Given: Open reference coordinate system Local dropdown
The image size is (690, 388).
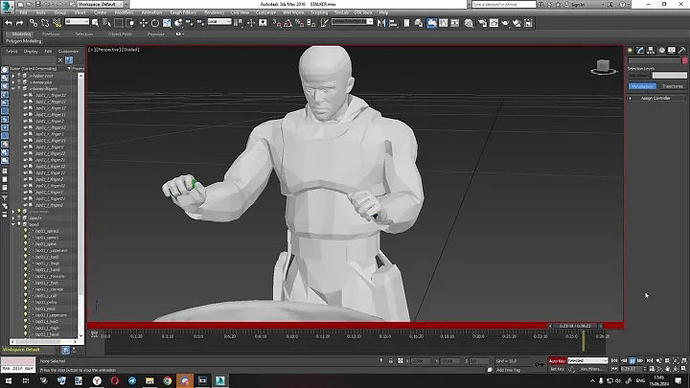Looking at the screenshot, I should (220, 22).
